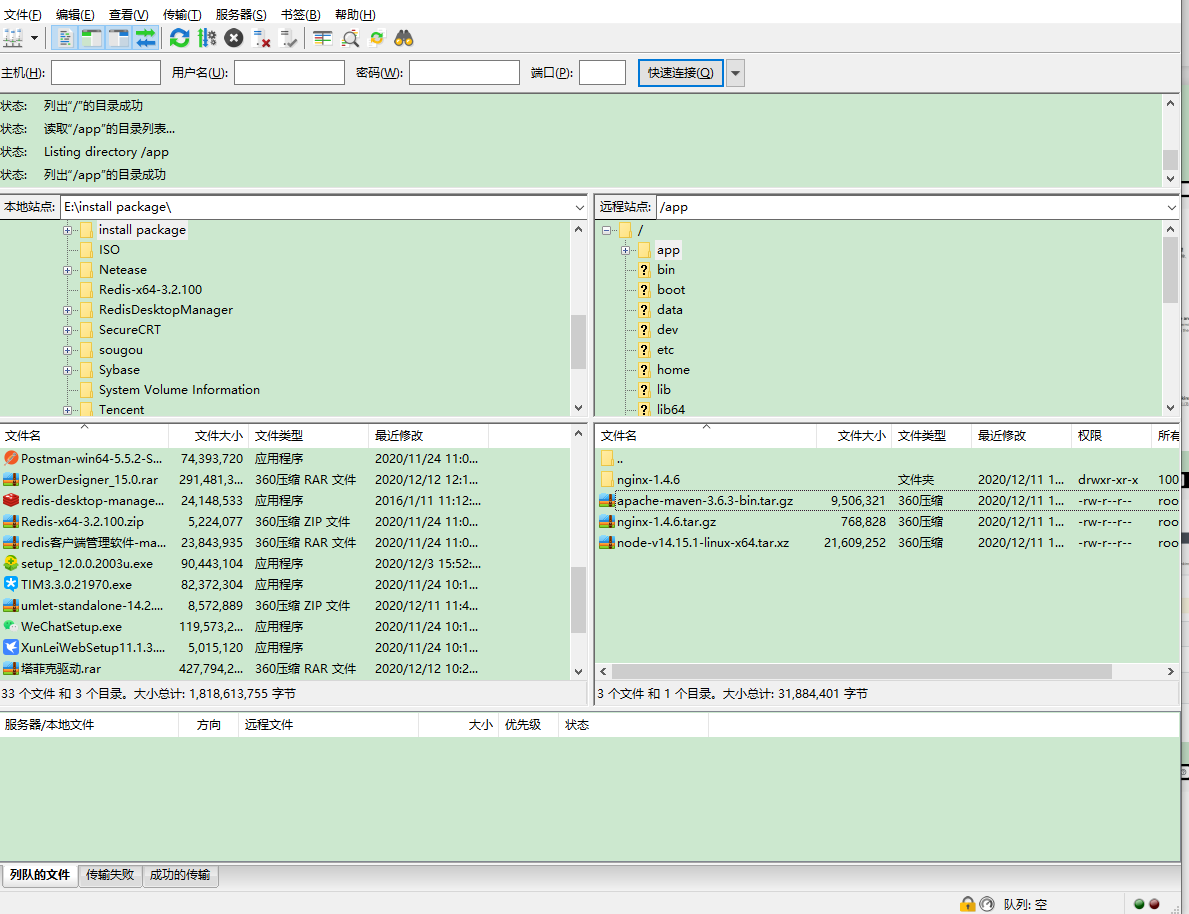Expand the Netease folder node

pos(67,270)
